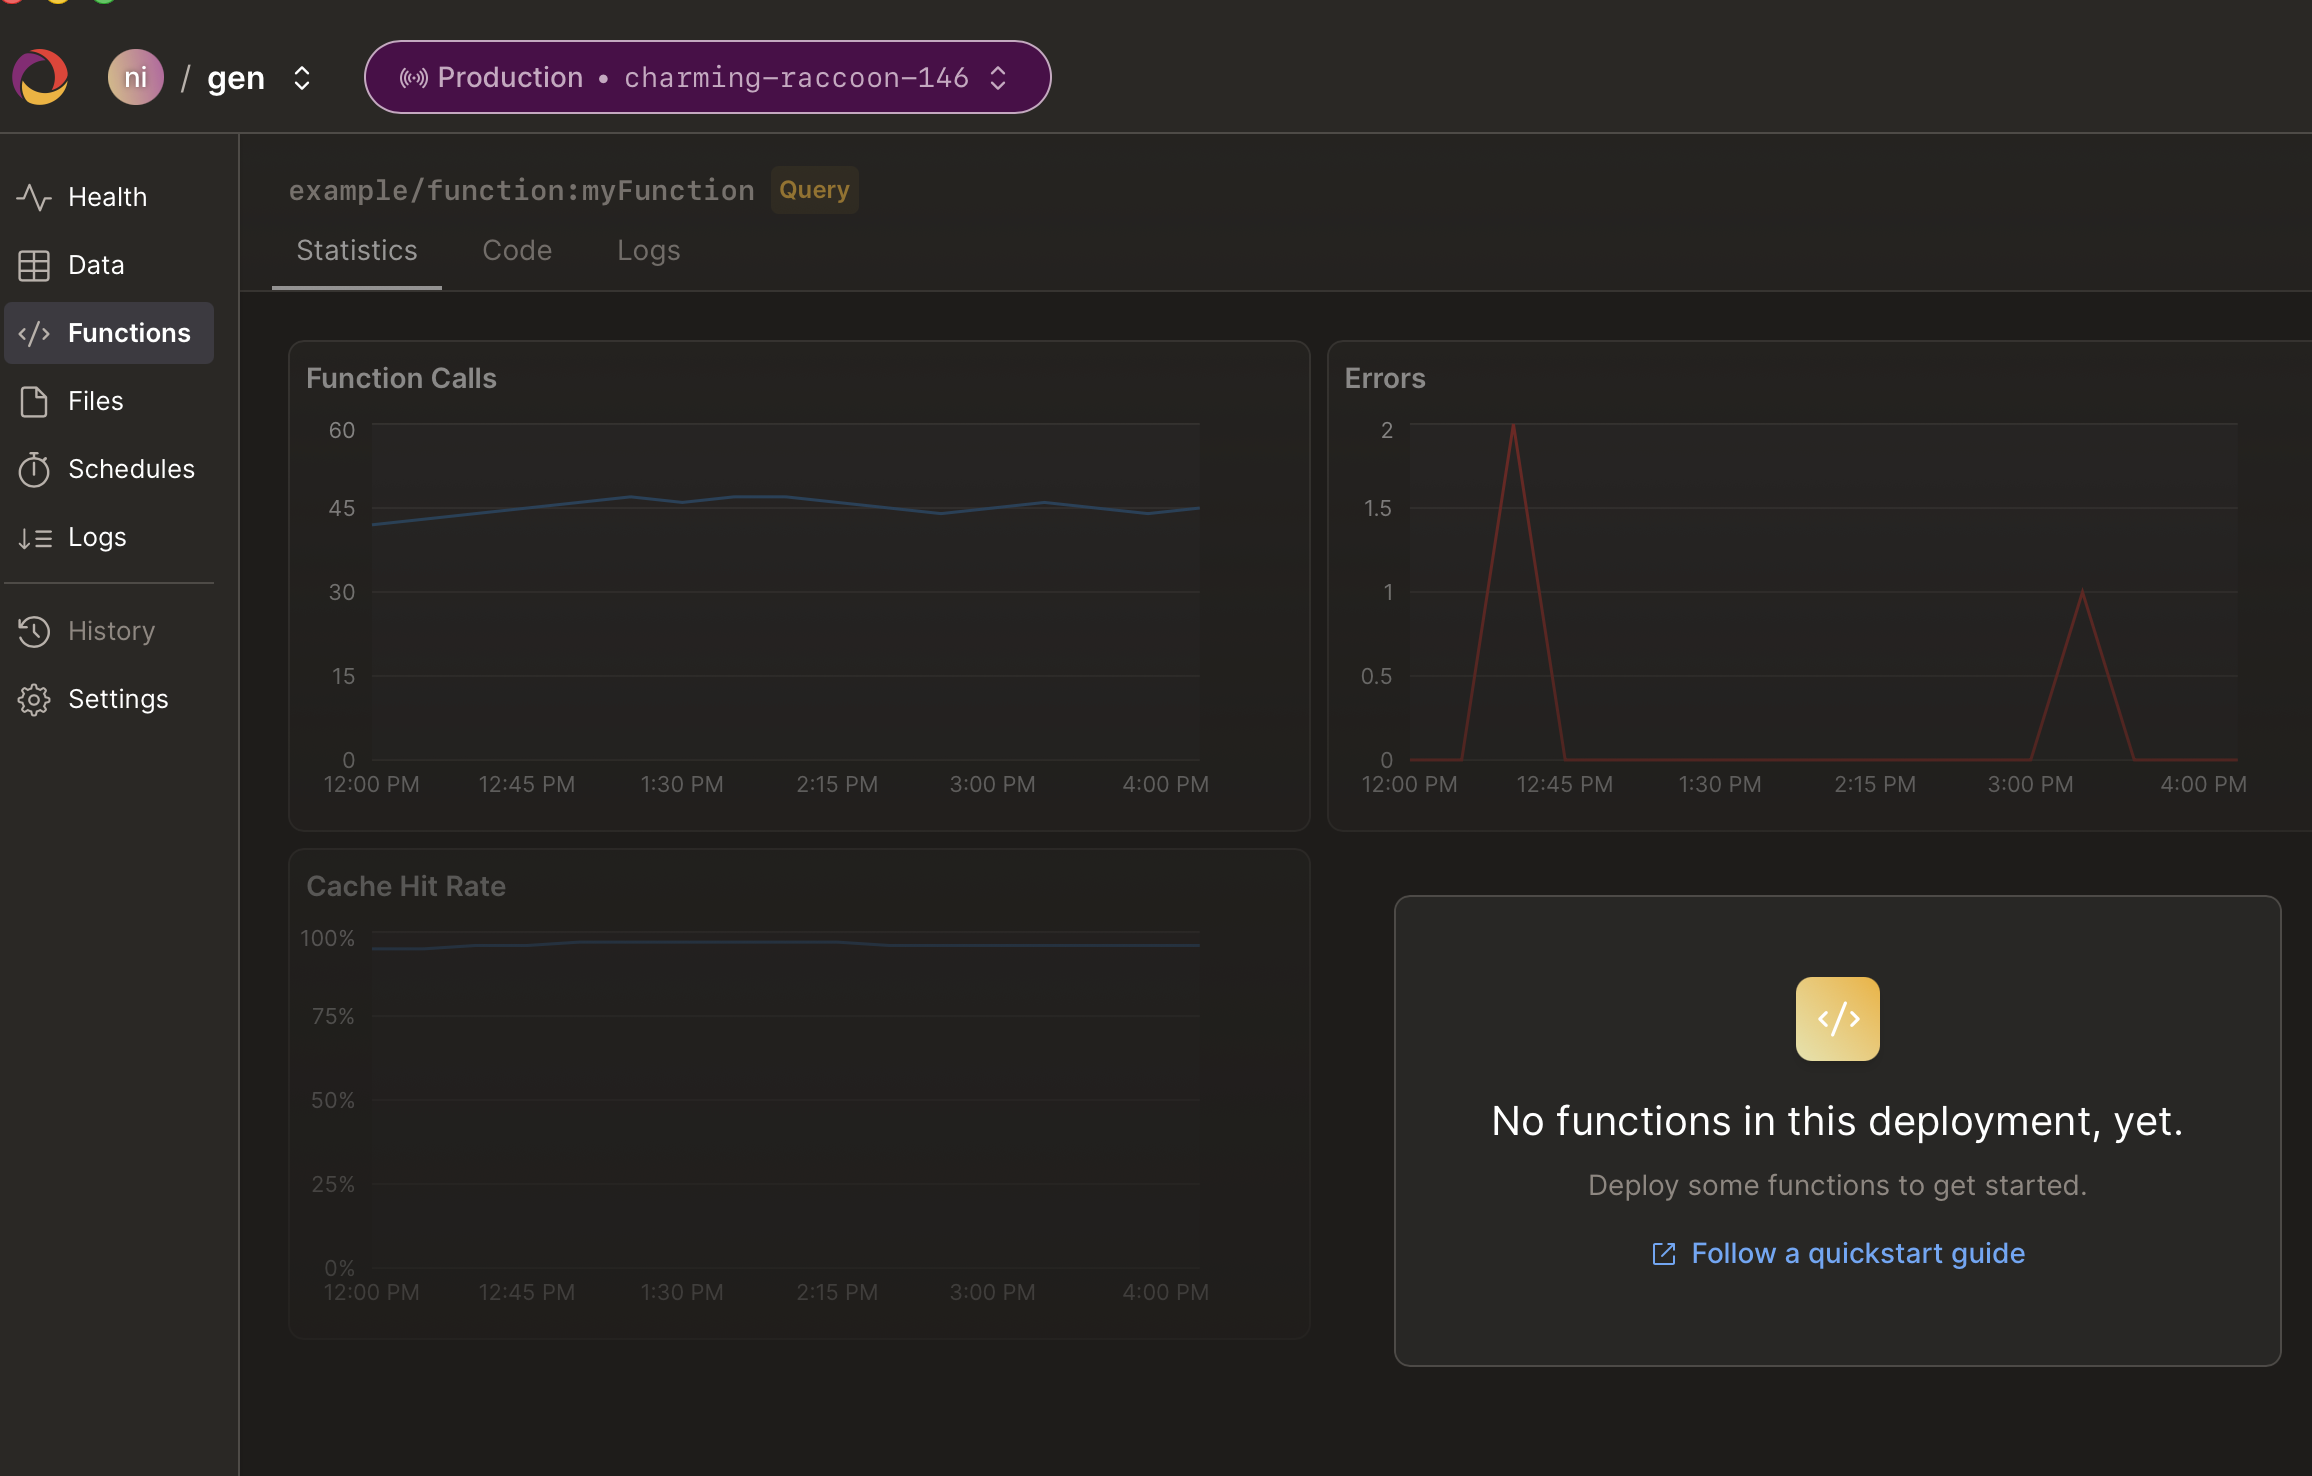This screenshot has height=1476, width=2312.
Task: Click the Files document icon
Action: tap(34, 401)
